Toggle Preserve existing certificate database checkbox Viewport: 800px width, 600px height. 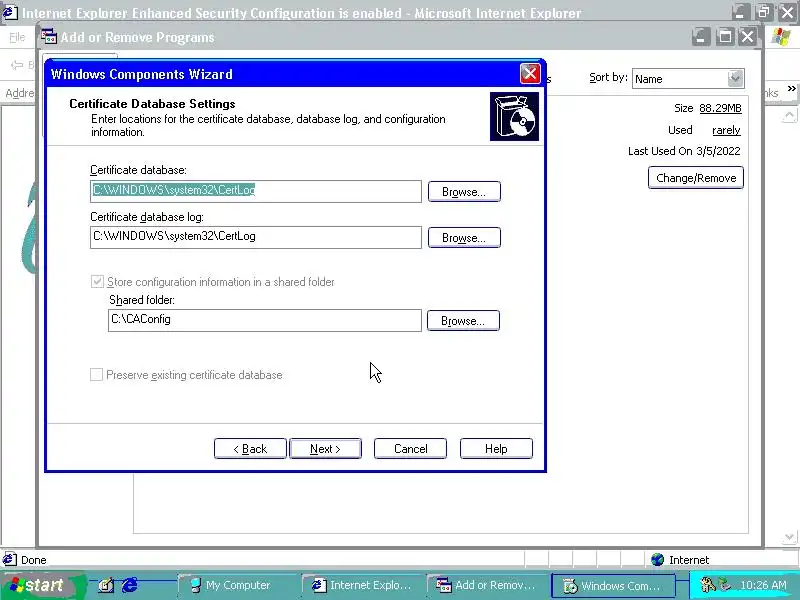click(96, 374)
